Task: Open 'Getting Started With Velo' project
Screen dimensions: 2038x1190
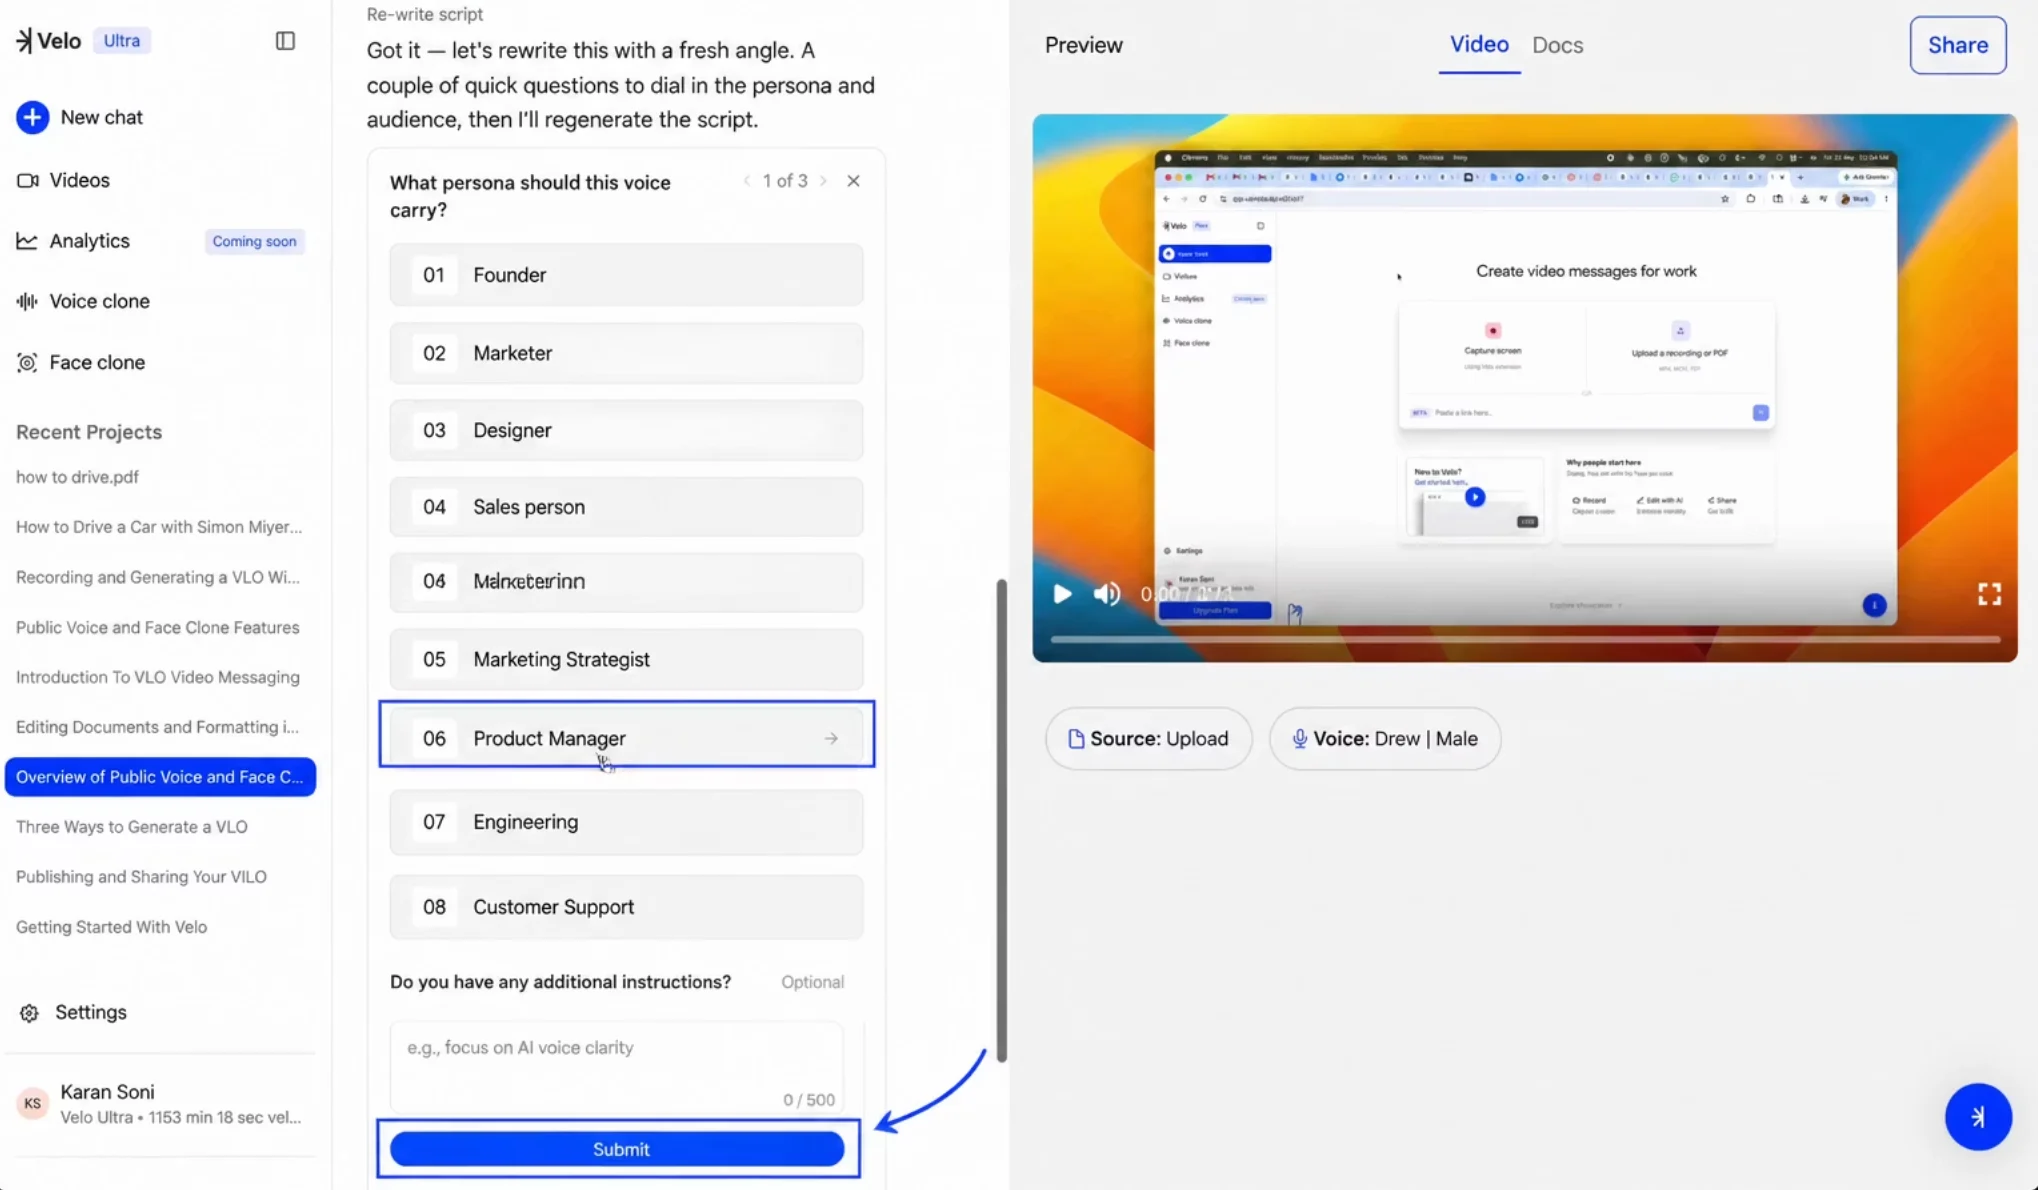Action: [112, 927]
